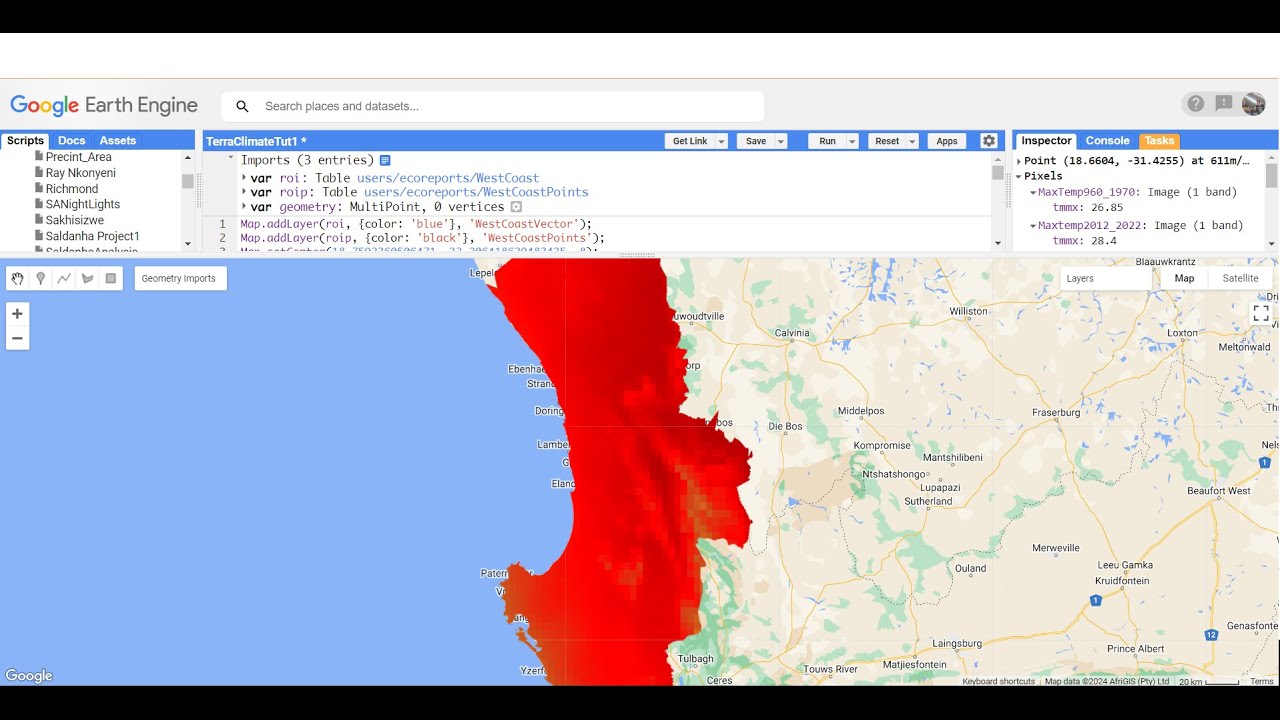
Task: Click the Reset button
Action: pyautogui.click(x=887, y=141)
